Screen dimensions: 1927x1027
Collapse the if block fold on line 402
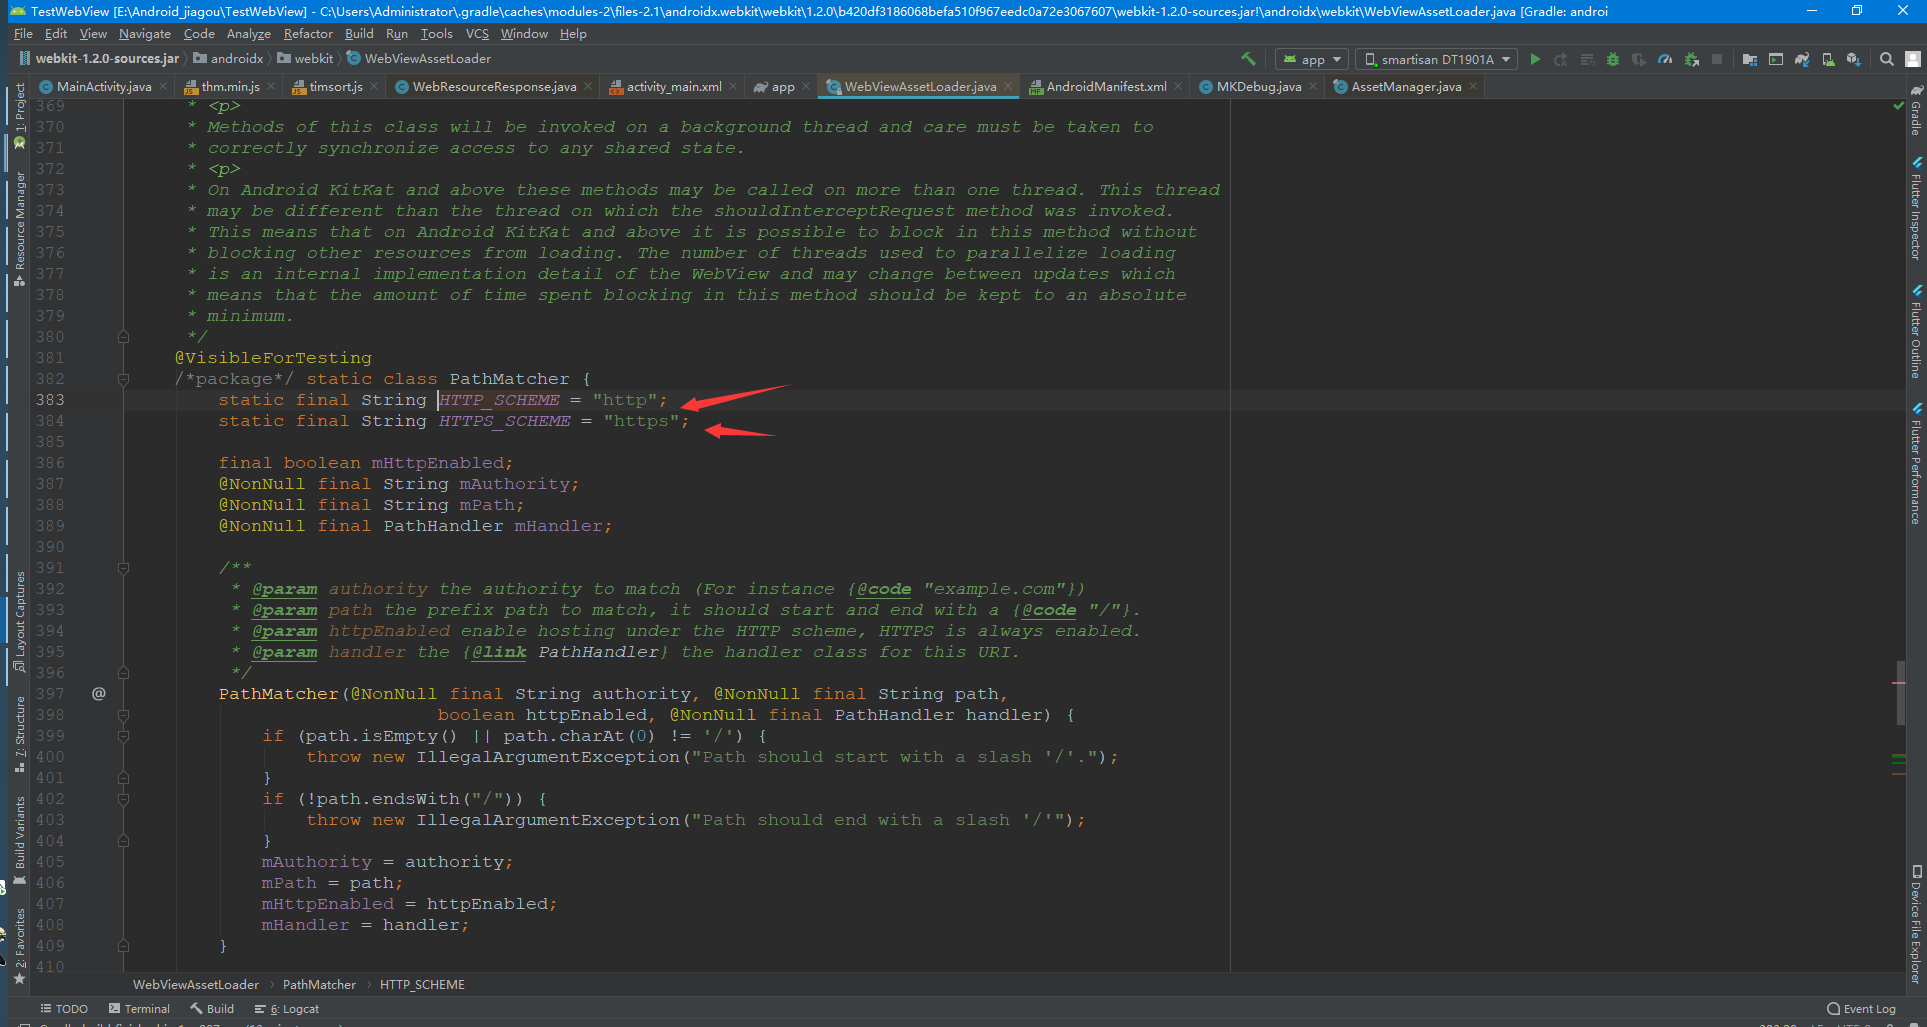pyautogui.click(x=123, y=799)
